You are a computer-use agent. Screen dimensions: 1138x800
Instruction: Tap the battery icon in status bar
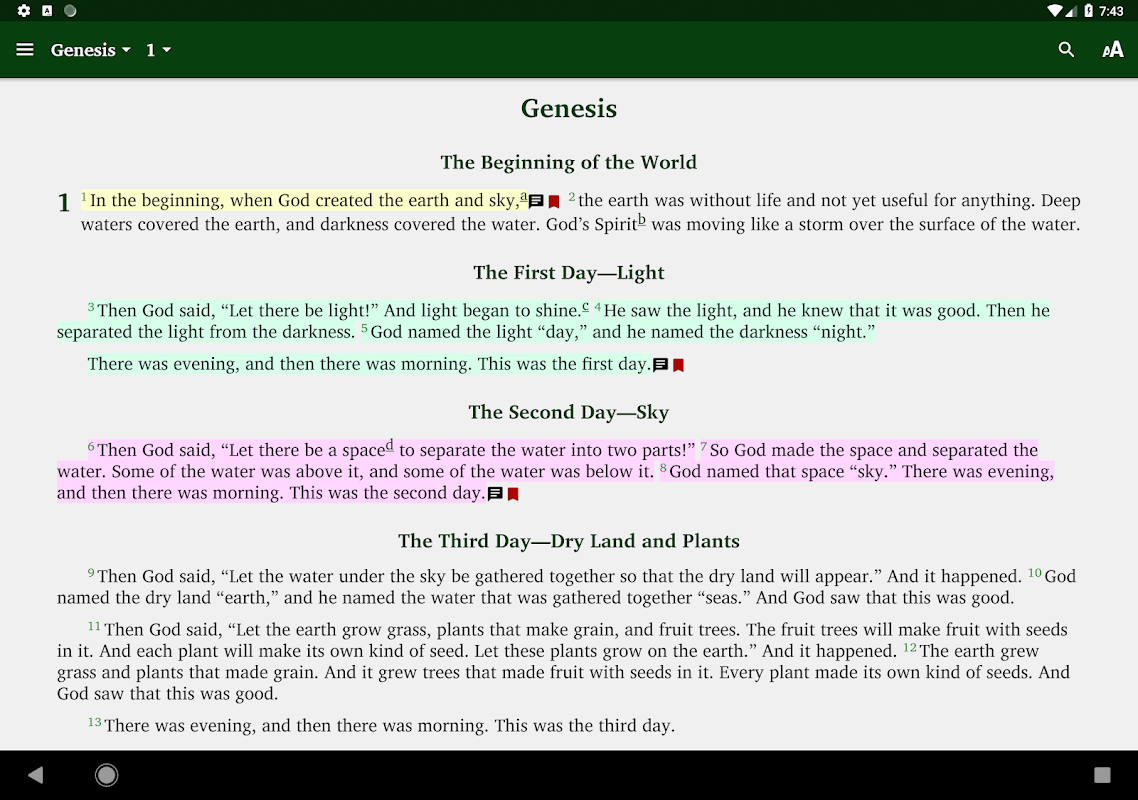(x=1088, y=10)
